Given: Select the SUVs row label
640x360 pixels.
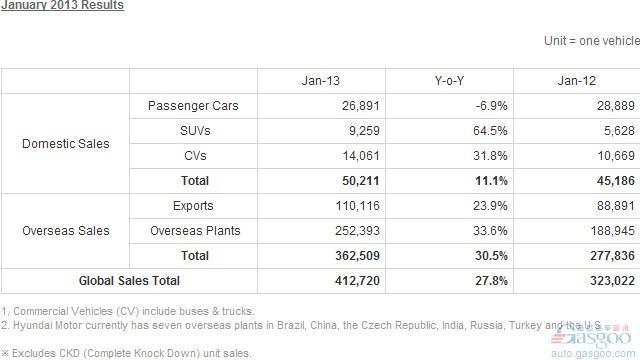Looking at the screenshot, I should click(x=195, y=131).
